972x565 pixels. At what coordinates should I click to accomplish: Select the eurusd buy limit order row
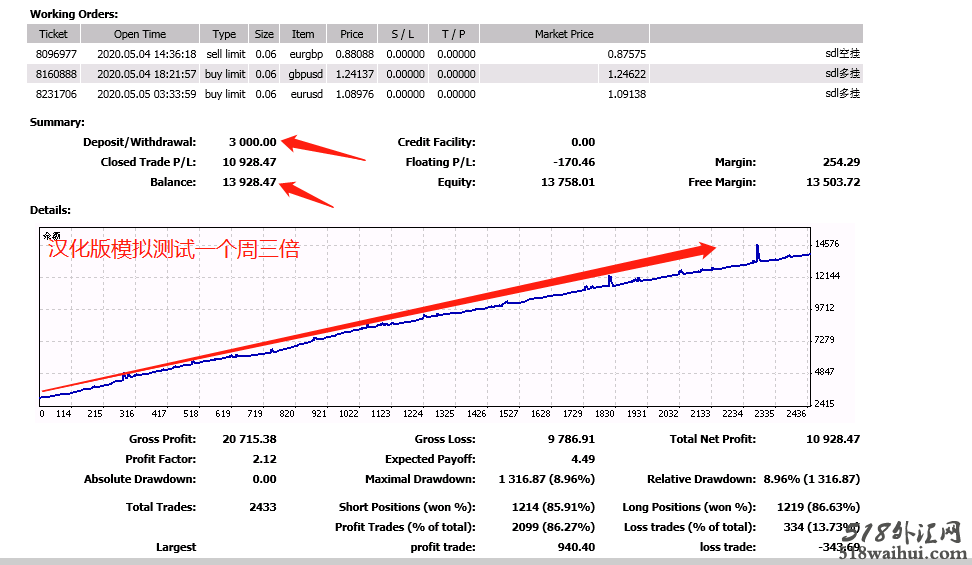click(300, 94)
